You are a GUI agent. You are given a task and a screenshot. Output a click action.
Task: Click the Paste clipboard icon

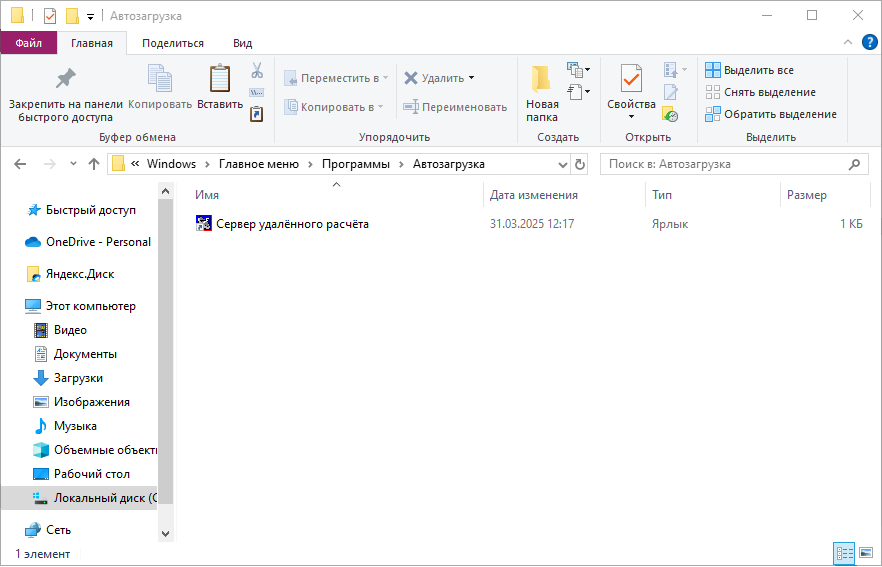tap(219, 79)
